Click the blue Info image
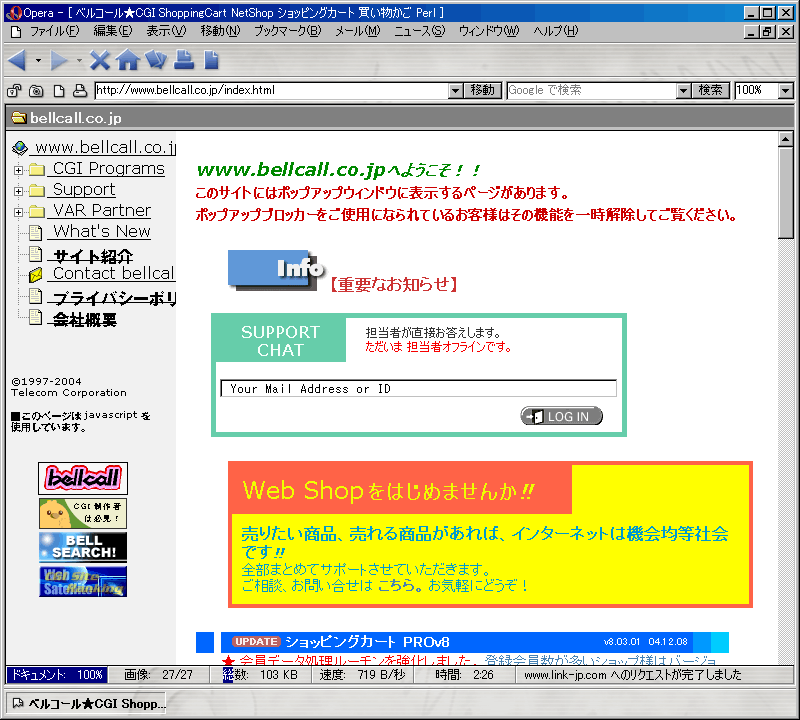The width and height of the screenshot is (800, 720). [276, 270]
